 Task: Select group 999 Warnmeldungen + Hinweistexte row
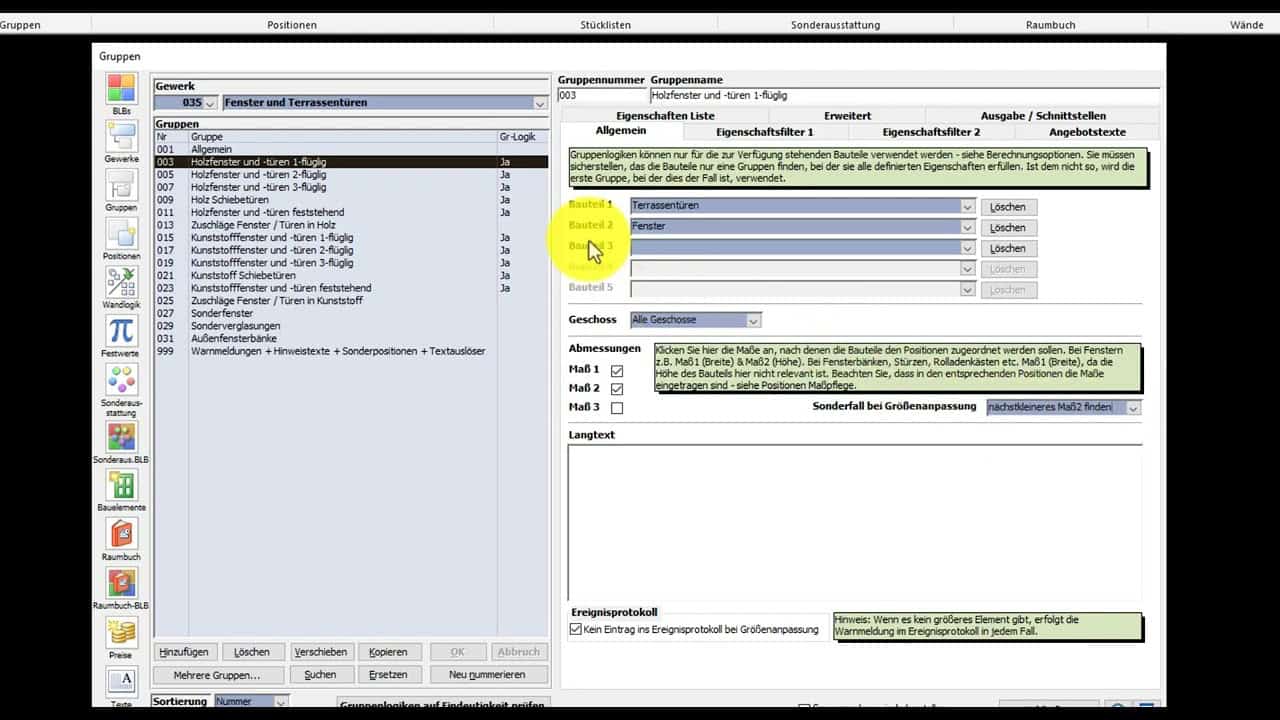(351, 351)
